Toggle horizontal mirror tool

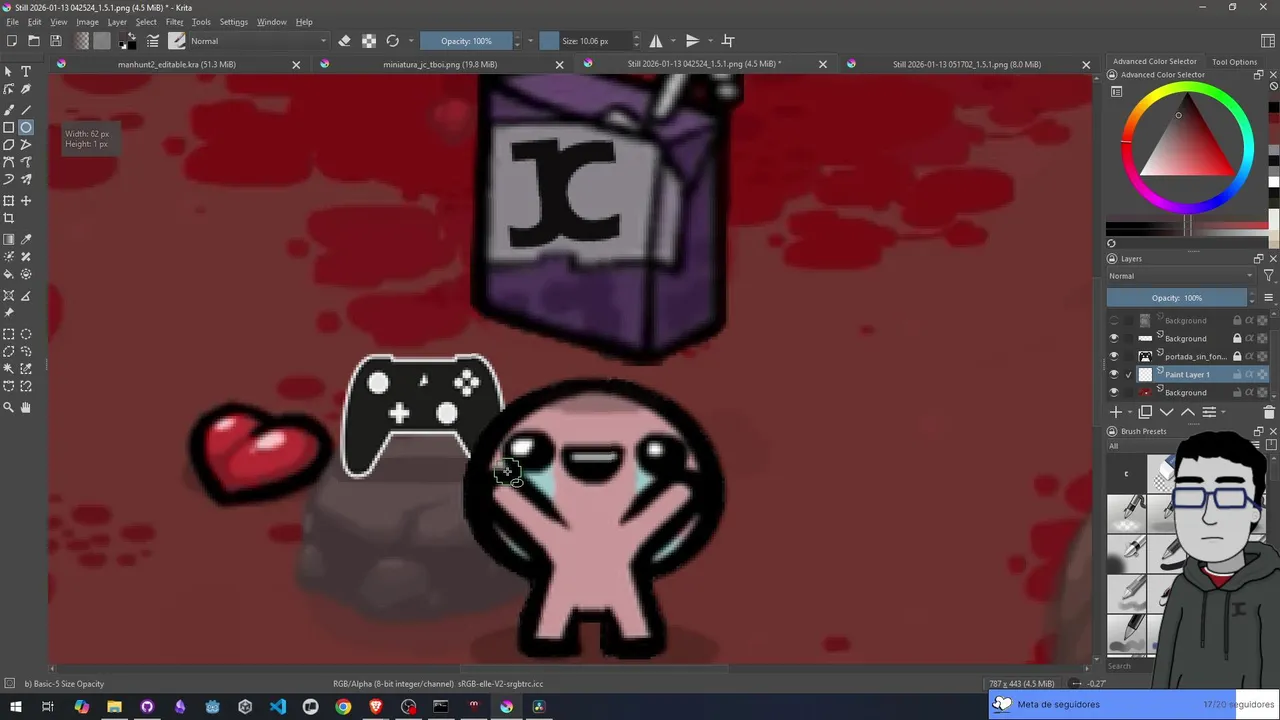[x=656, y=41]
